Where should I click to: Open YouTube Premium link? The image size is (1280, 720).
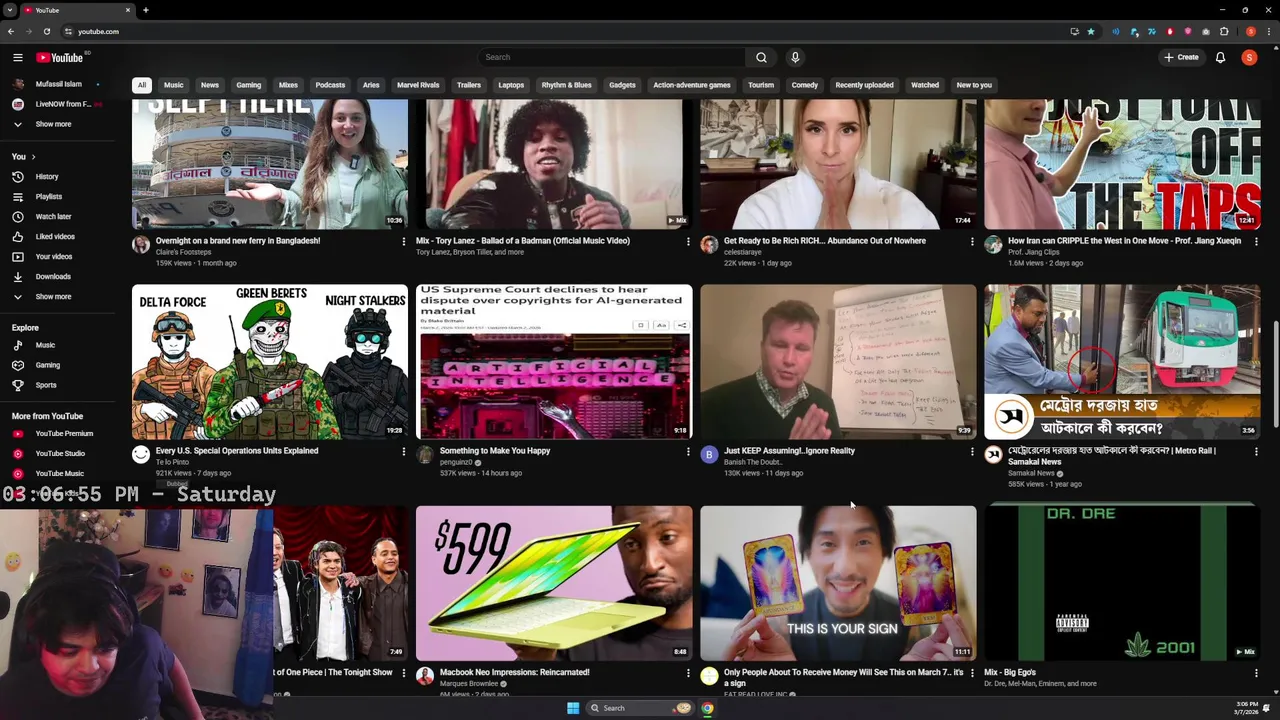[64, 433]
